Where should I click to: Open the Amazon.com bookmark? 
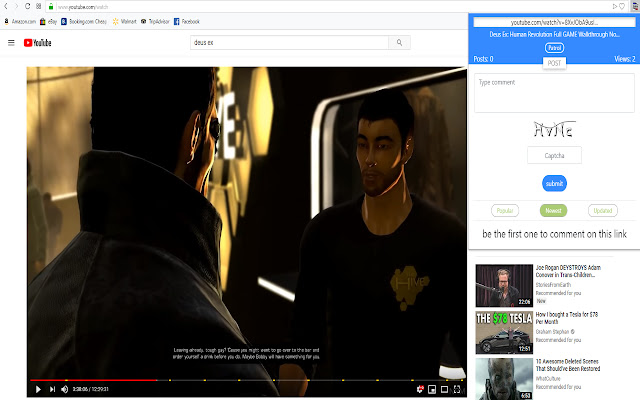(x=20, y=22)
